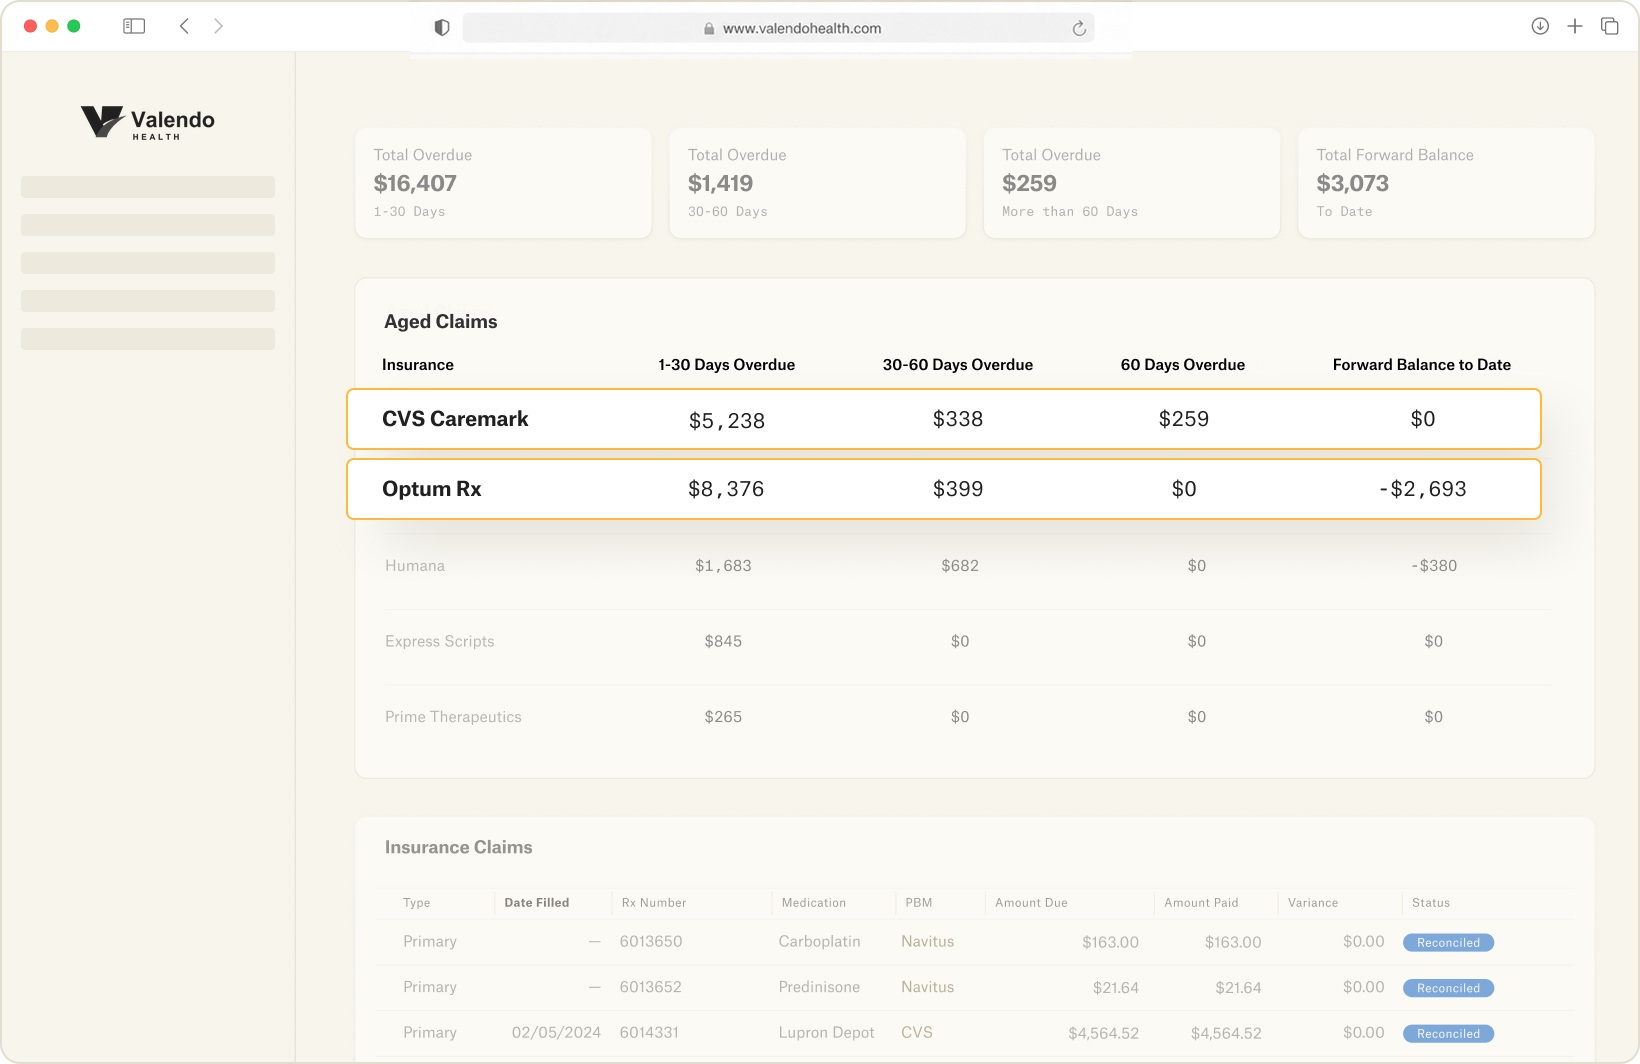Screen dimensions: 1640x1064
Task: Sort claims by Rx Number column
Action: (654, 903)
